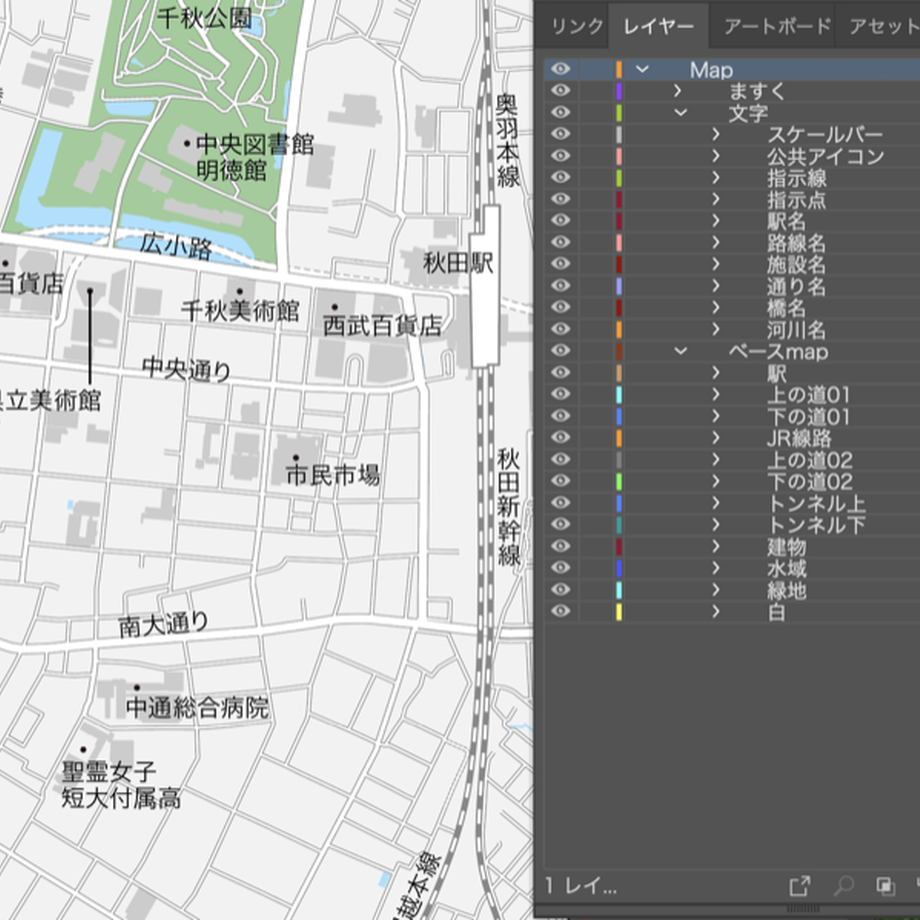Collapse the Map layer chevron
Image resolution: width=920 pixels, height=920 pixels.
click(642, 69)
